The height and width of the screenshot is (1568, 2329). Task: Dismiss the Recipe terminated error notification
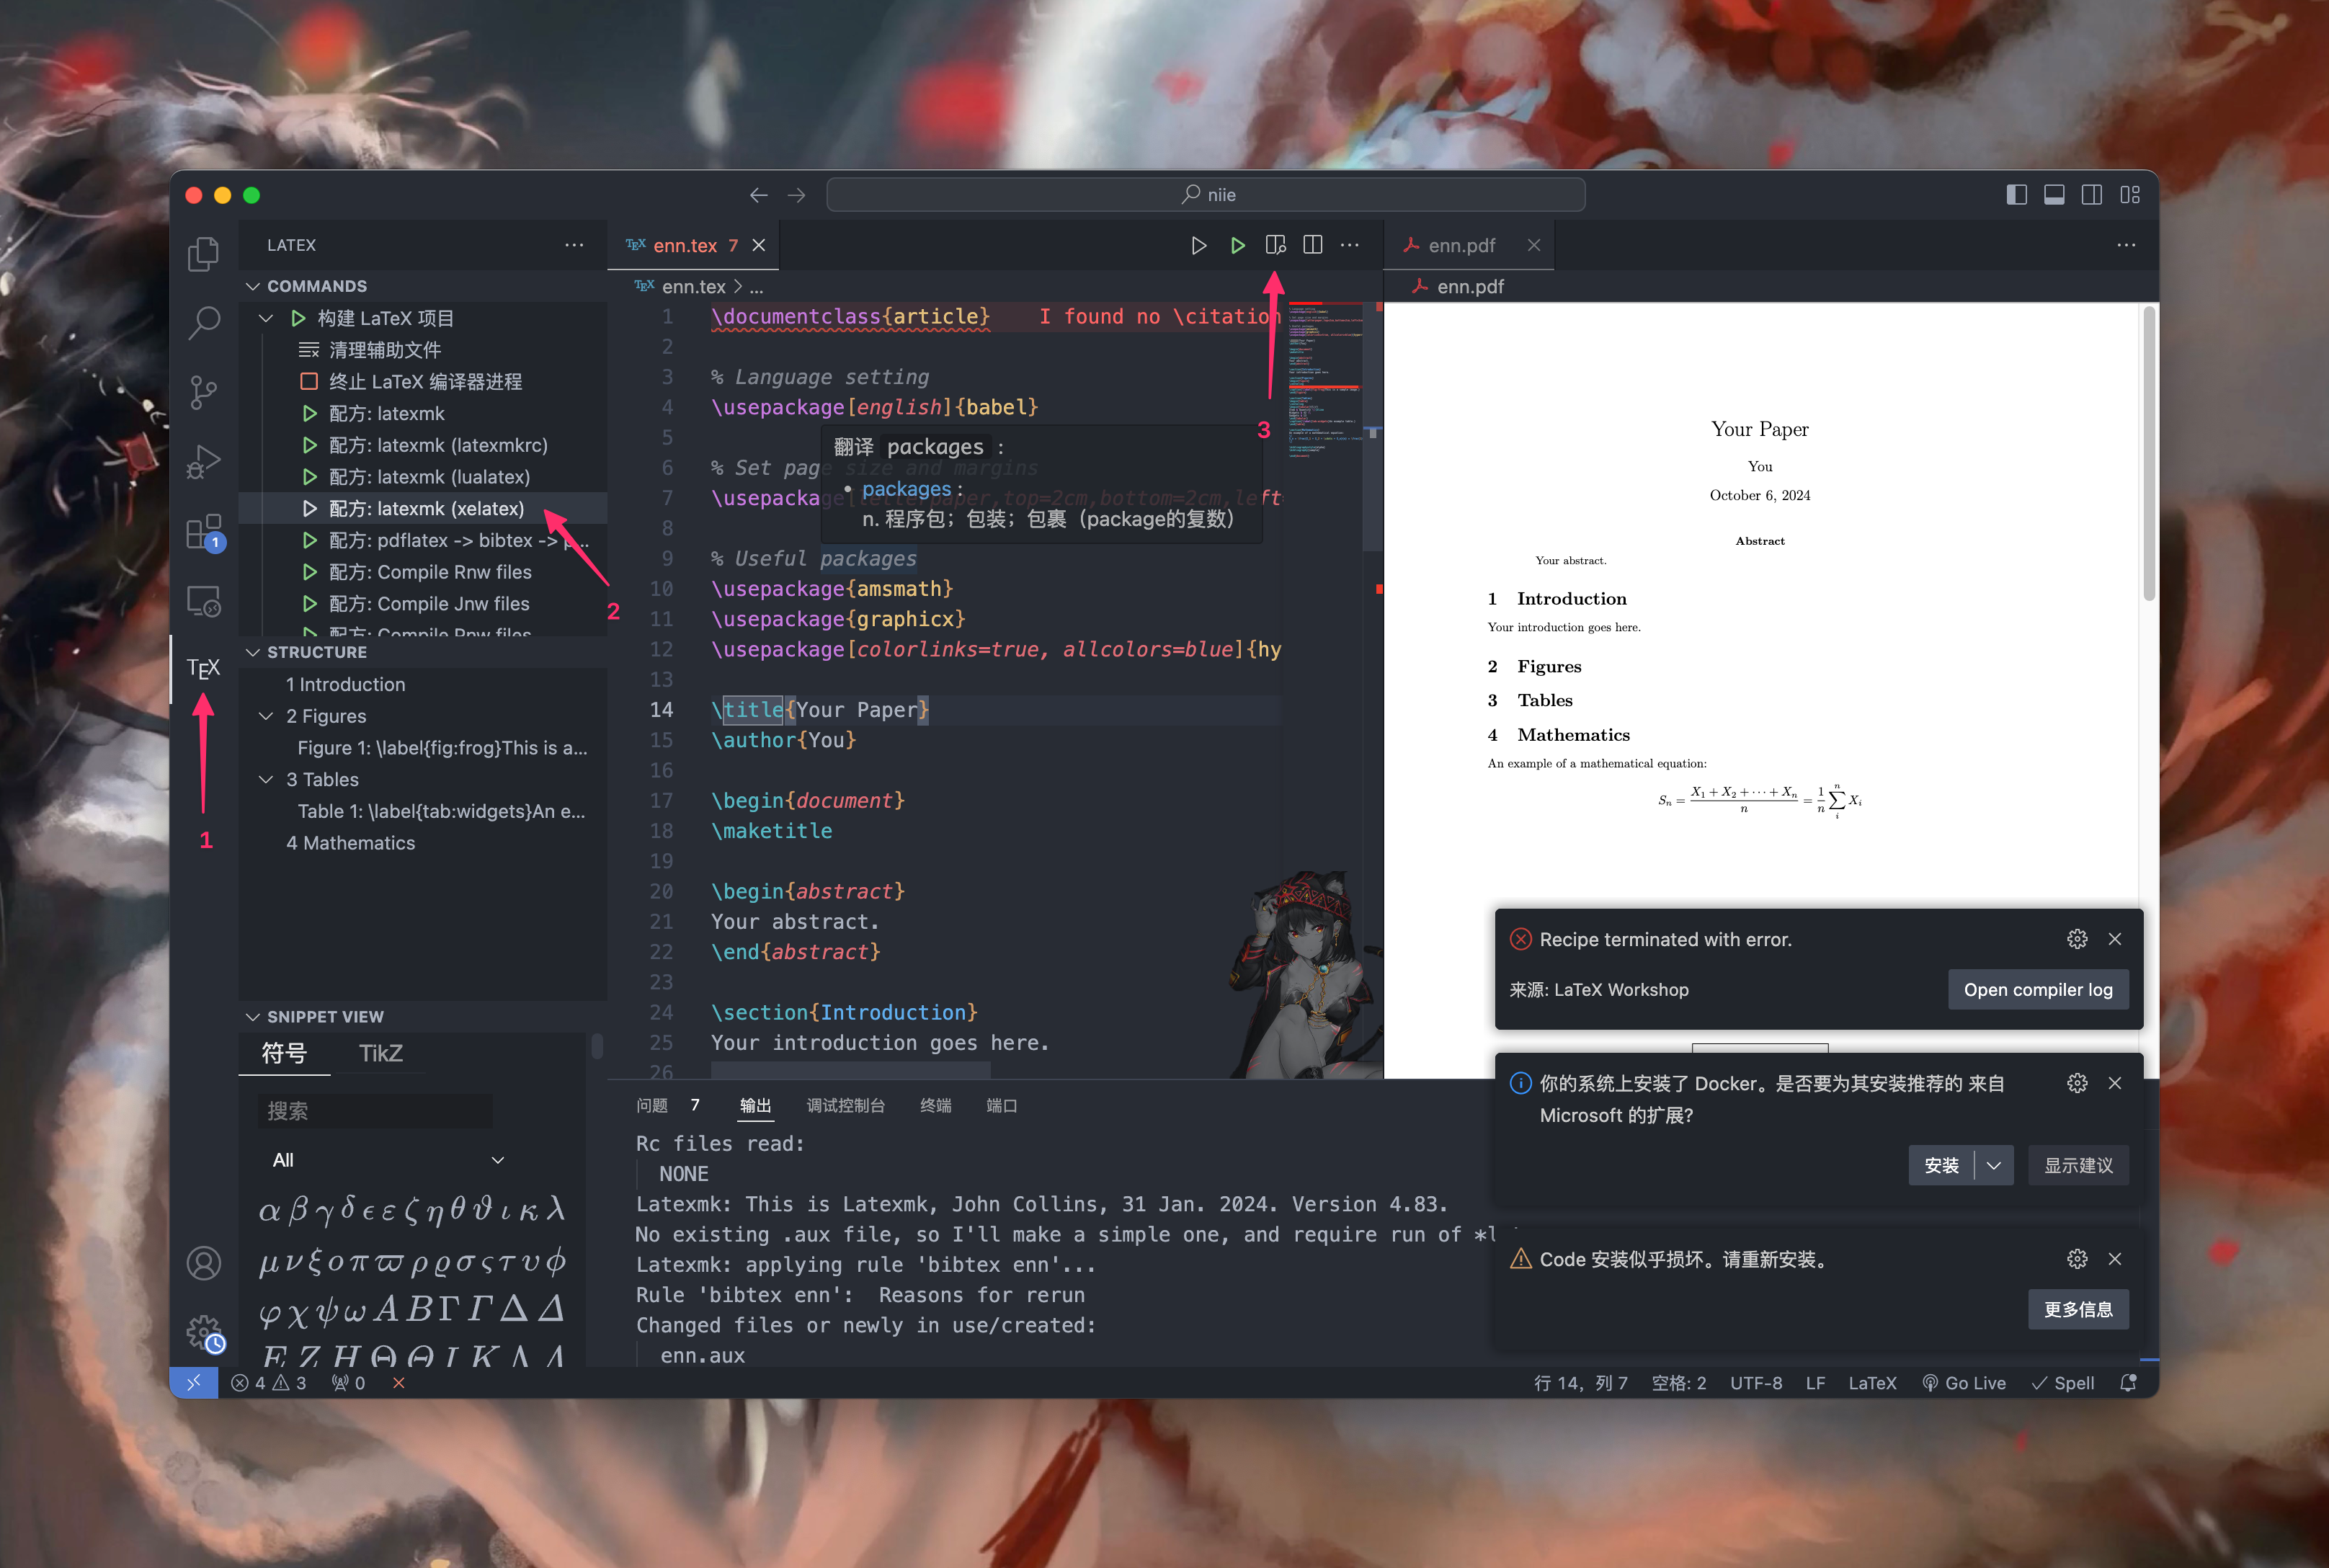(x=2115, y=939)
